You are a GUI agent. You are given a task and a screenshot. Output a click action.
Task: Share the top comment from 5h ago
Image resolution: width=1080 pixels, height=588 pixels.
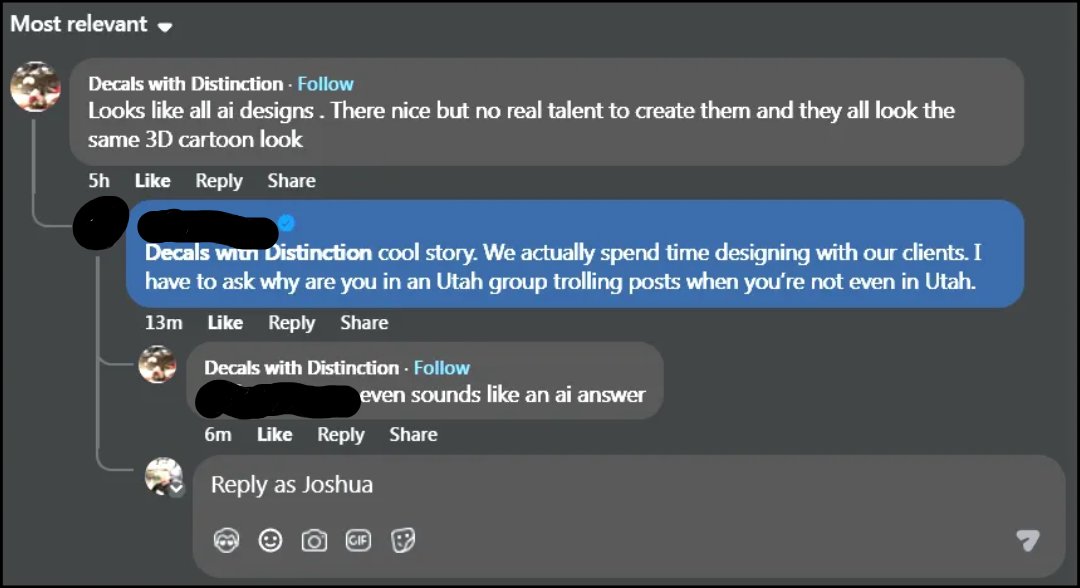291,181
